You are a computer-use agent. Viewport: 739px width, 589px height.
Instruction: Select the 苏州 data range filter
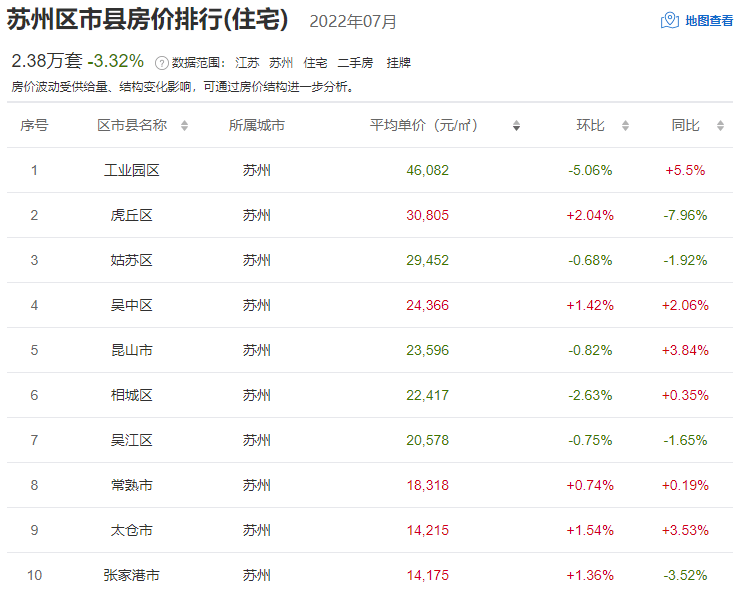click(281, 63)
